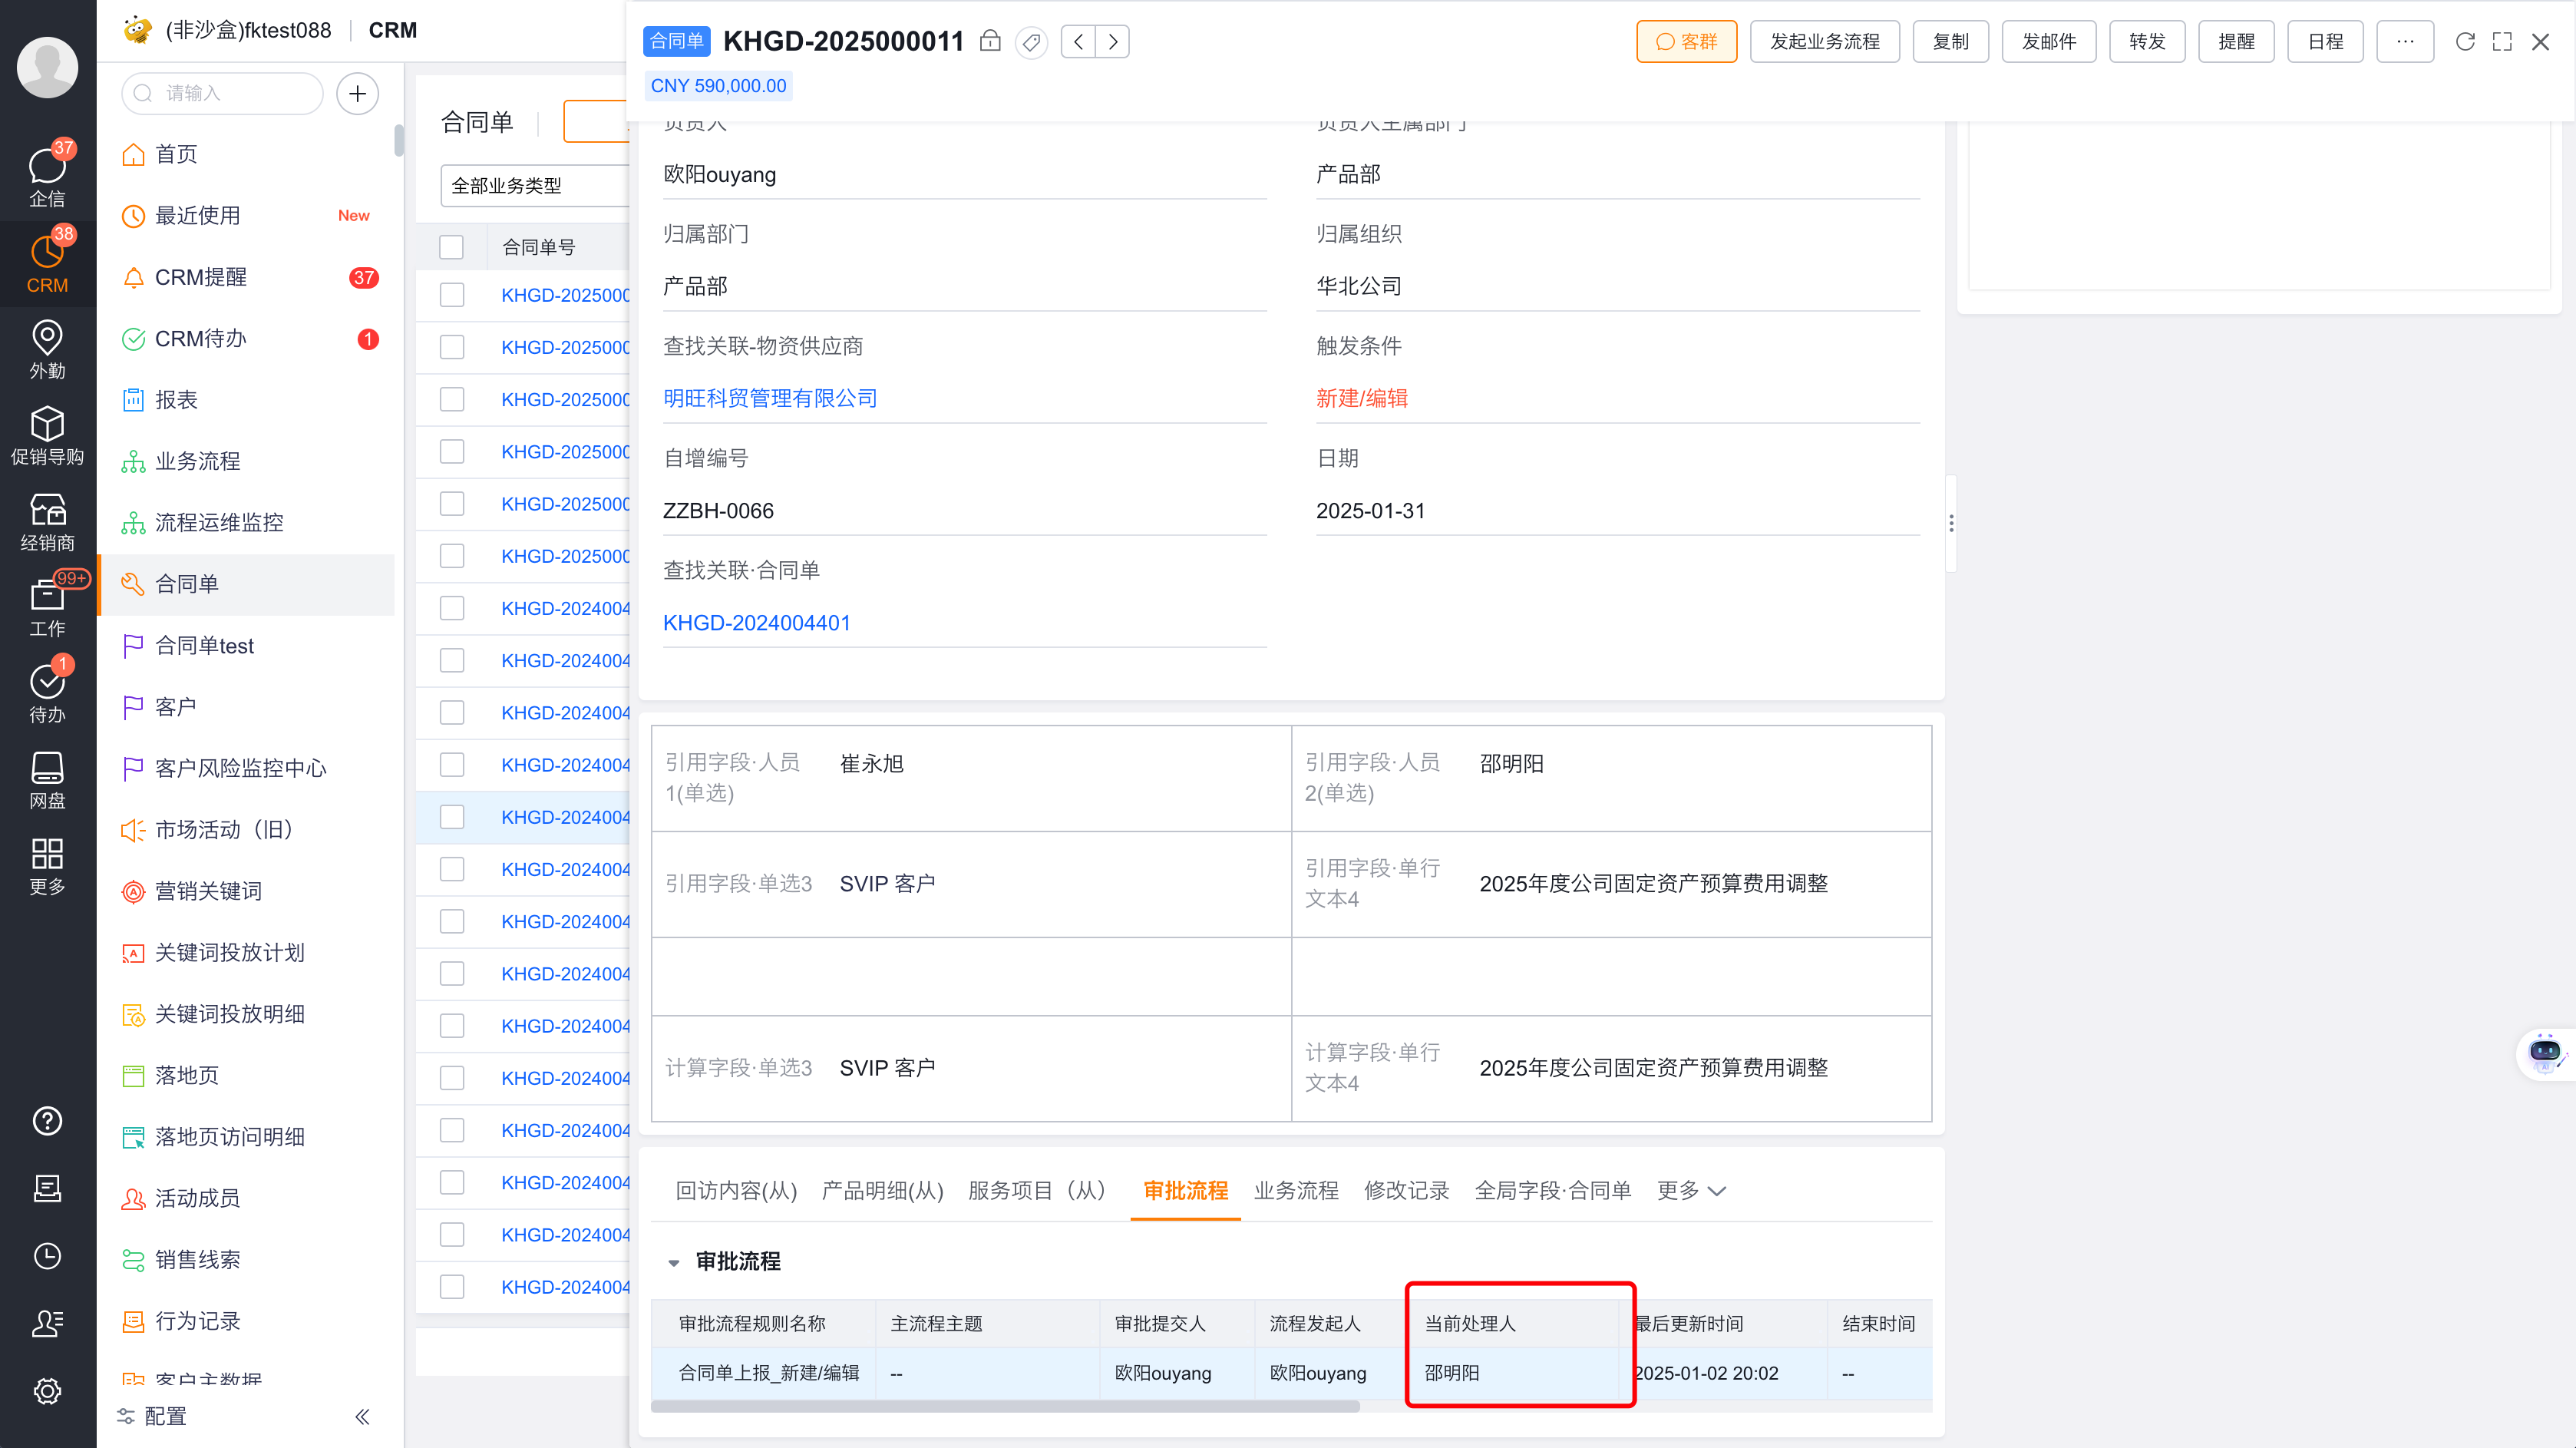Check the fourth KHGD-2025000 row checkbox

452,452
